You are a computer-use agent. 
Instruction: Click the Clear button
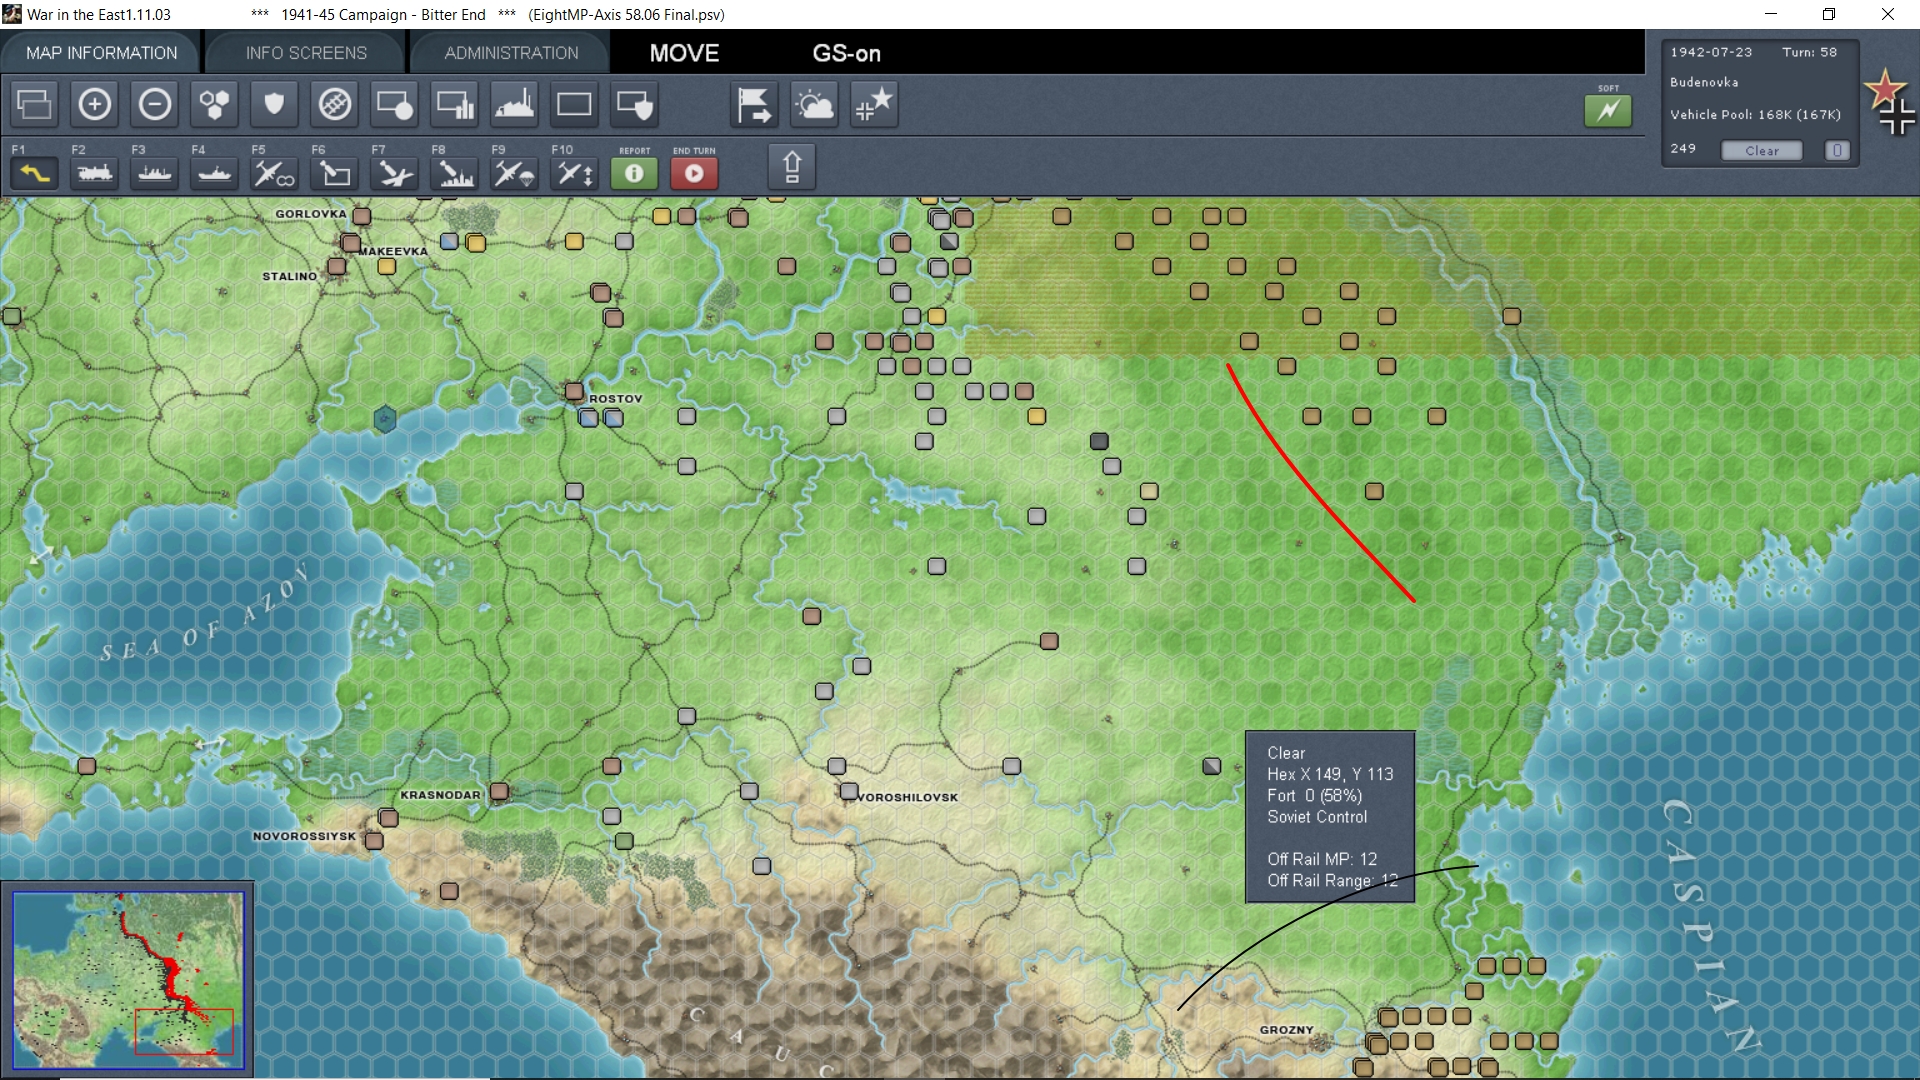(x=1761, y=150)
